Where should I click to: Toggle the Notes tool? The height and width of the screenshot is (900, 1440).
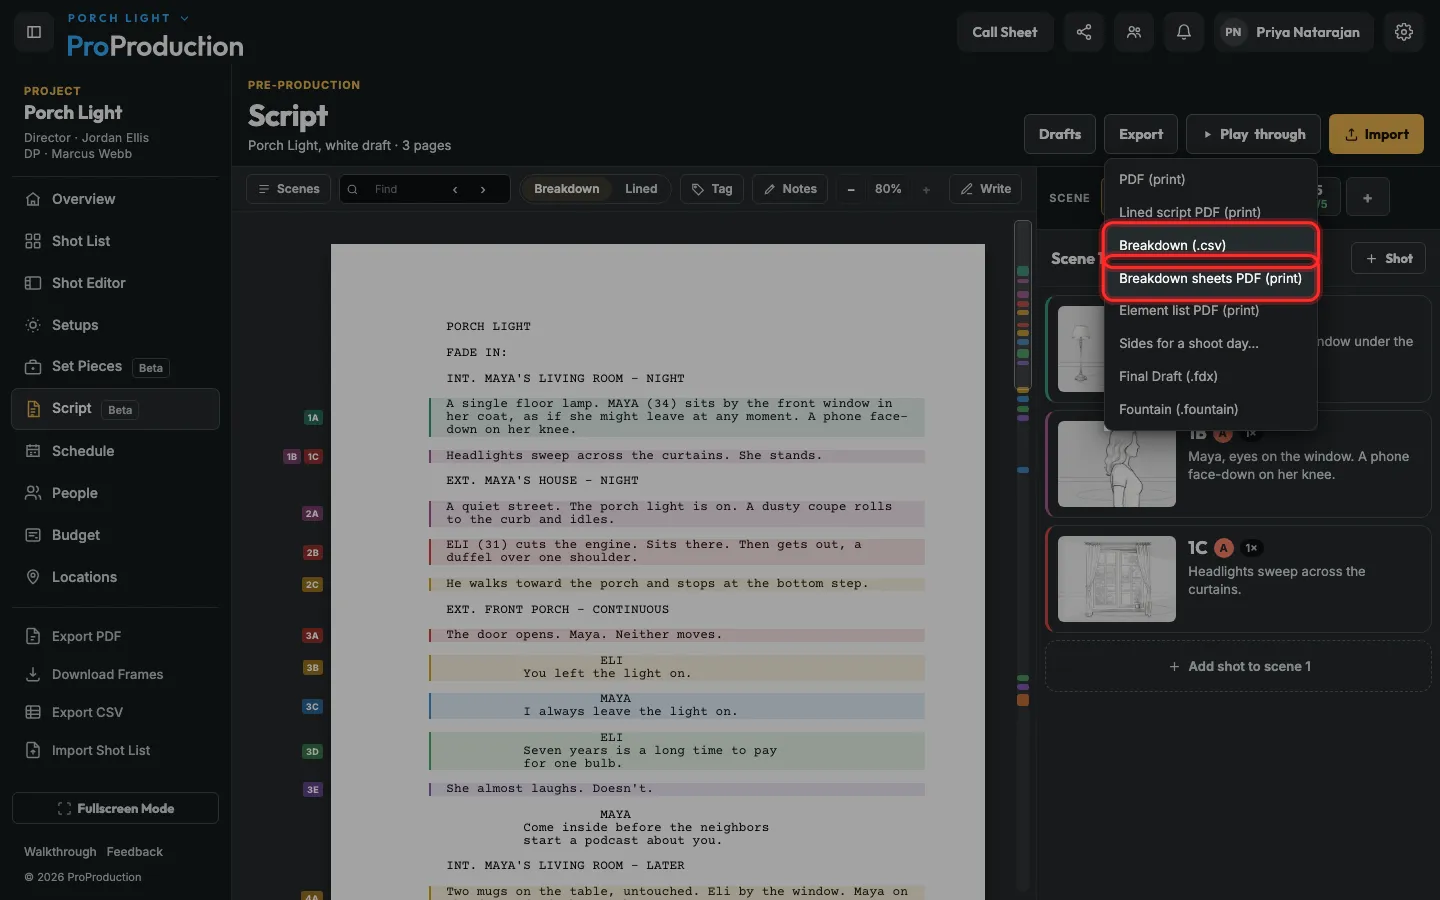click(x=790, y=189)
